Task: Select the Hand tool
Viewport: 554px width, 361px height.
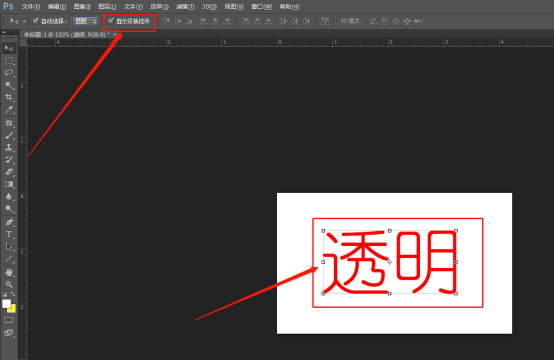Action: [9, 272]
